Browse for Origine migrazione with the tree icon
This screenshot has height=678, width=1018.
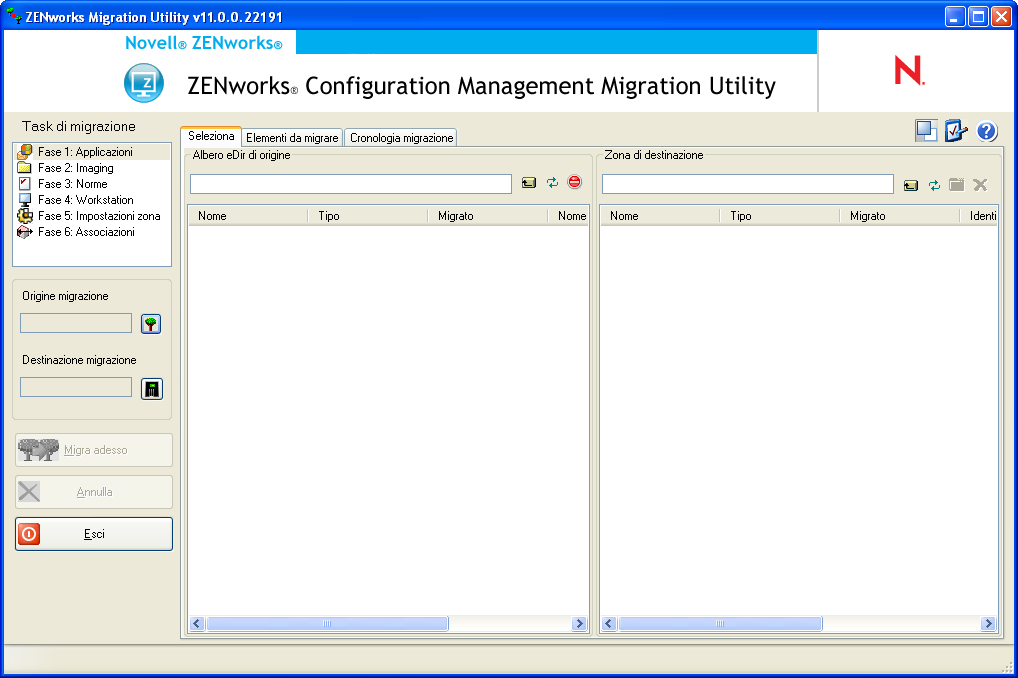coord(150,322)
